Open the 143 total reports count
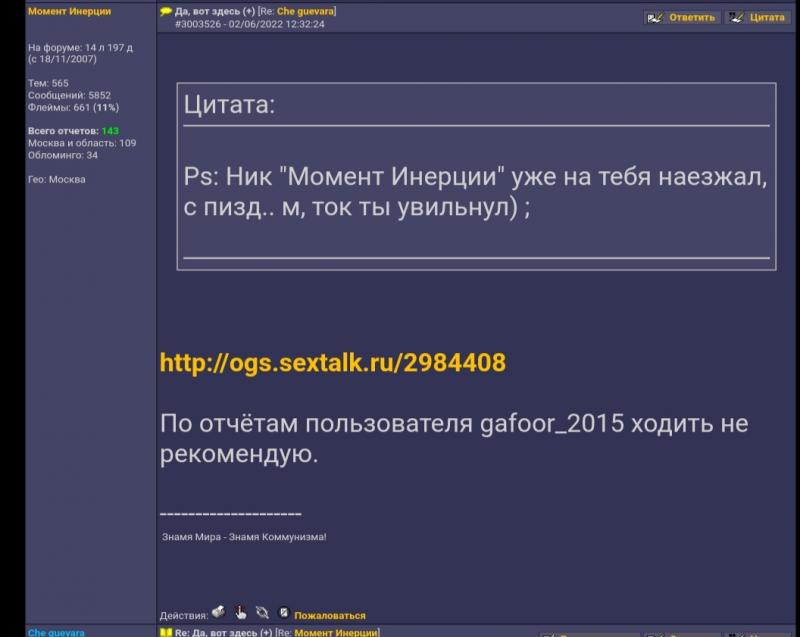 110,131
